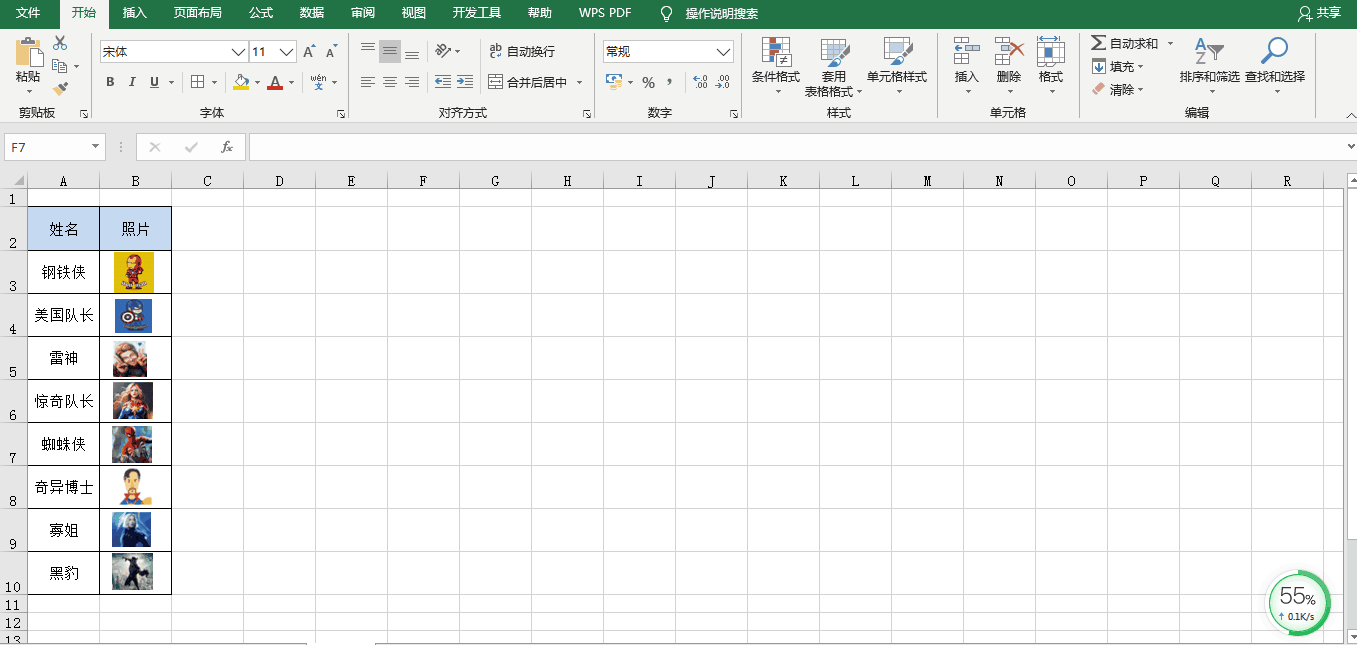Increase font size with larger A
1357x645 pixels.
click(309, 52)
